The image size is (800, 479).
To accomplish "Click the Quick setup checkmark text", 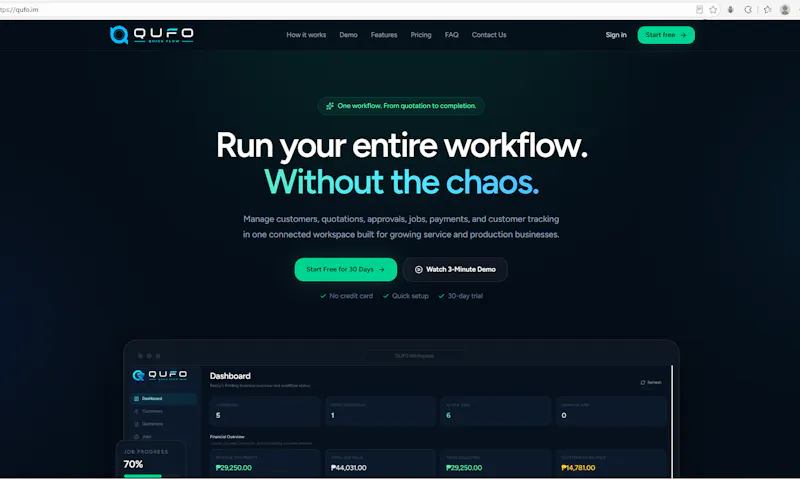I will pyautogui.click(x=406, y=296).
